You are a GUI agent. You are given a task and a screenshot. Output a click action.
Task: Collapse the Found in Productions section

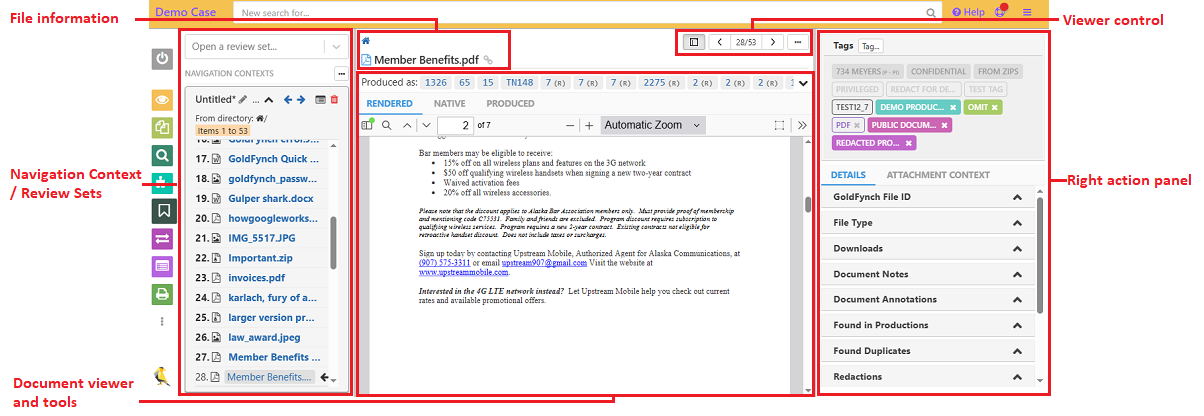pyautogui.click(x=1017, y=326)
